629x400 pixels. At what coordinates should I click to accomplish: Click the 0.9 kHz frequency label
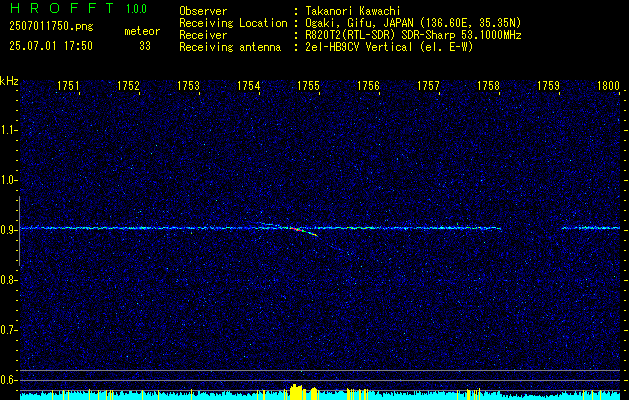coord(8,230)
